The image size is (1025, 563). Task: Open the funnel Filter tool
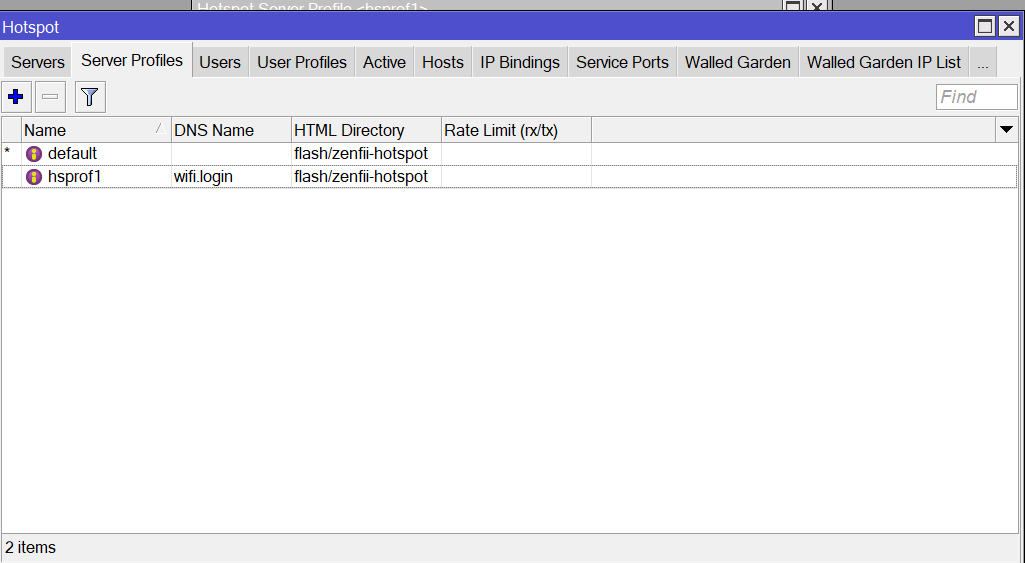tap(90, 97)
